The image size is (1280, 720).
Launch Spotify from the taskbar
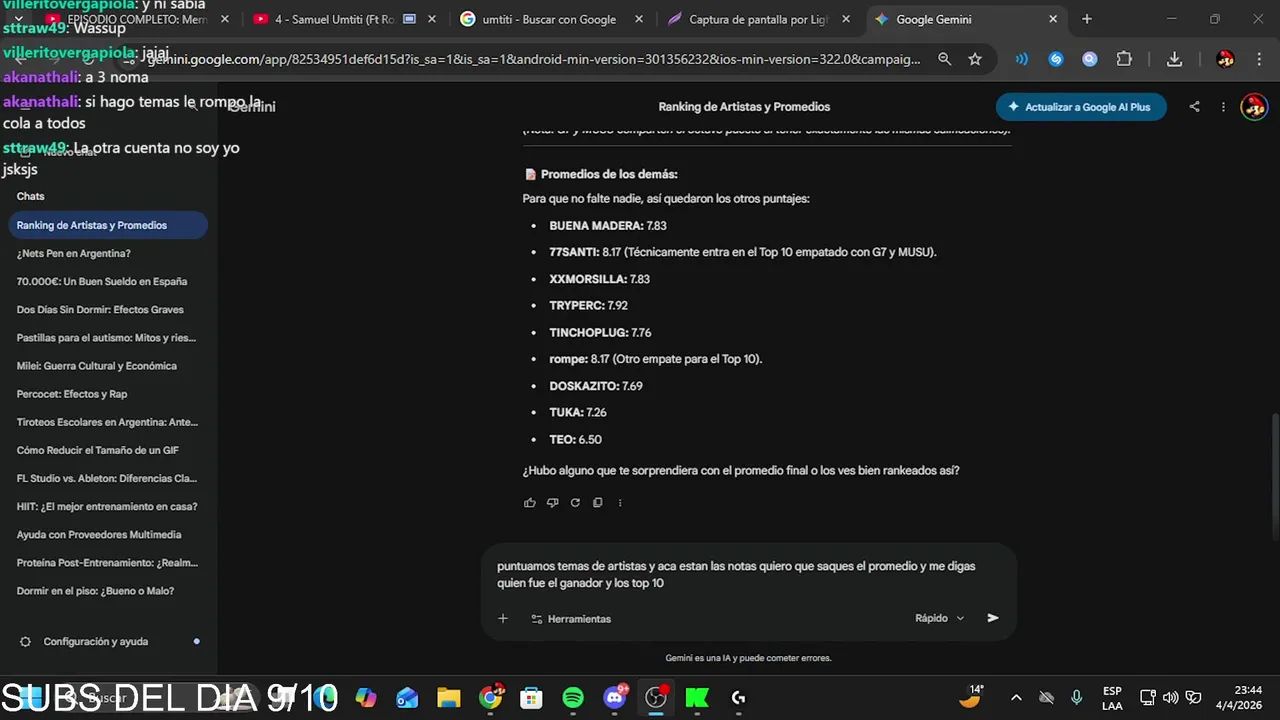pos(573,698)
